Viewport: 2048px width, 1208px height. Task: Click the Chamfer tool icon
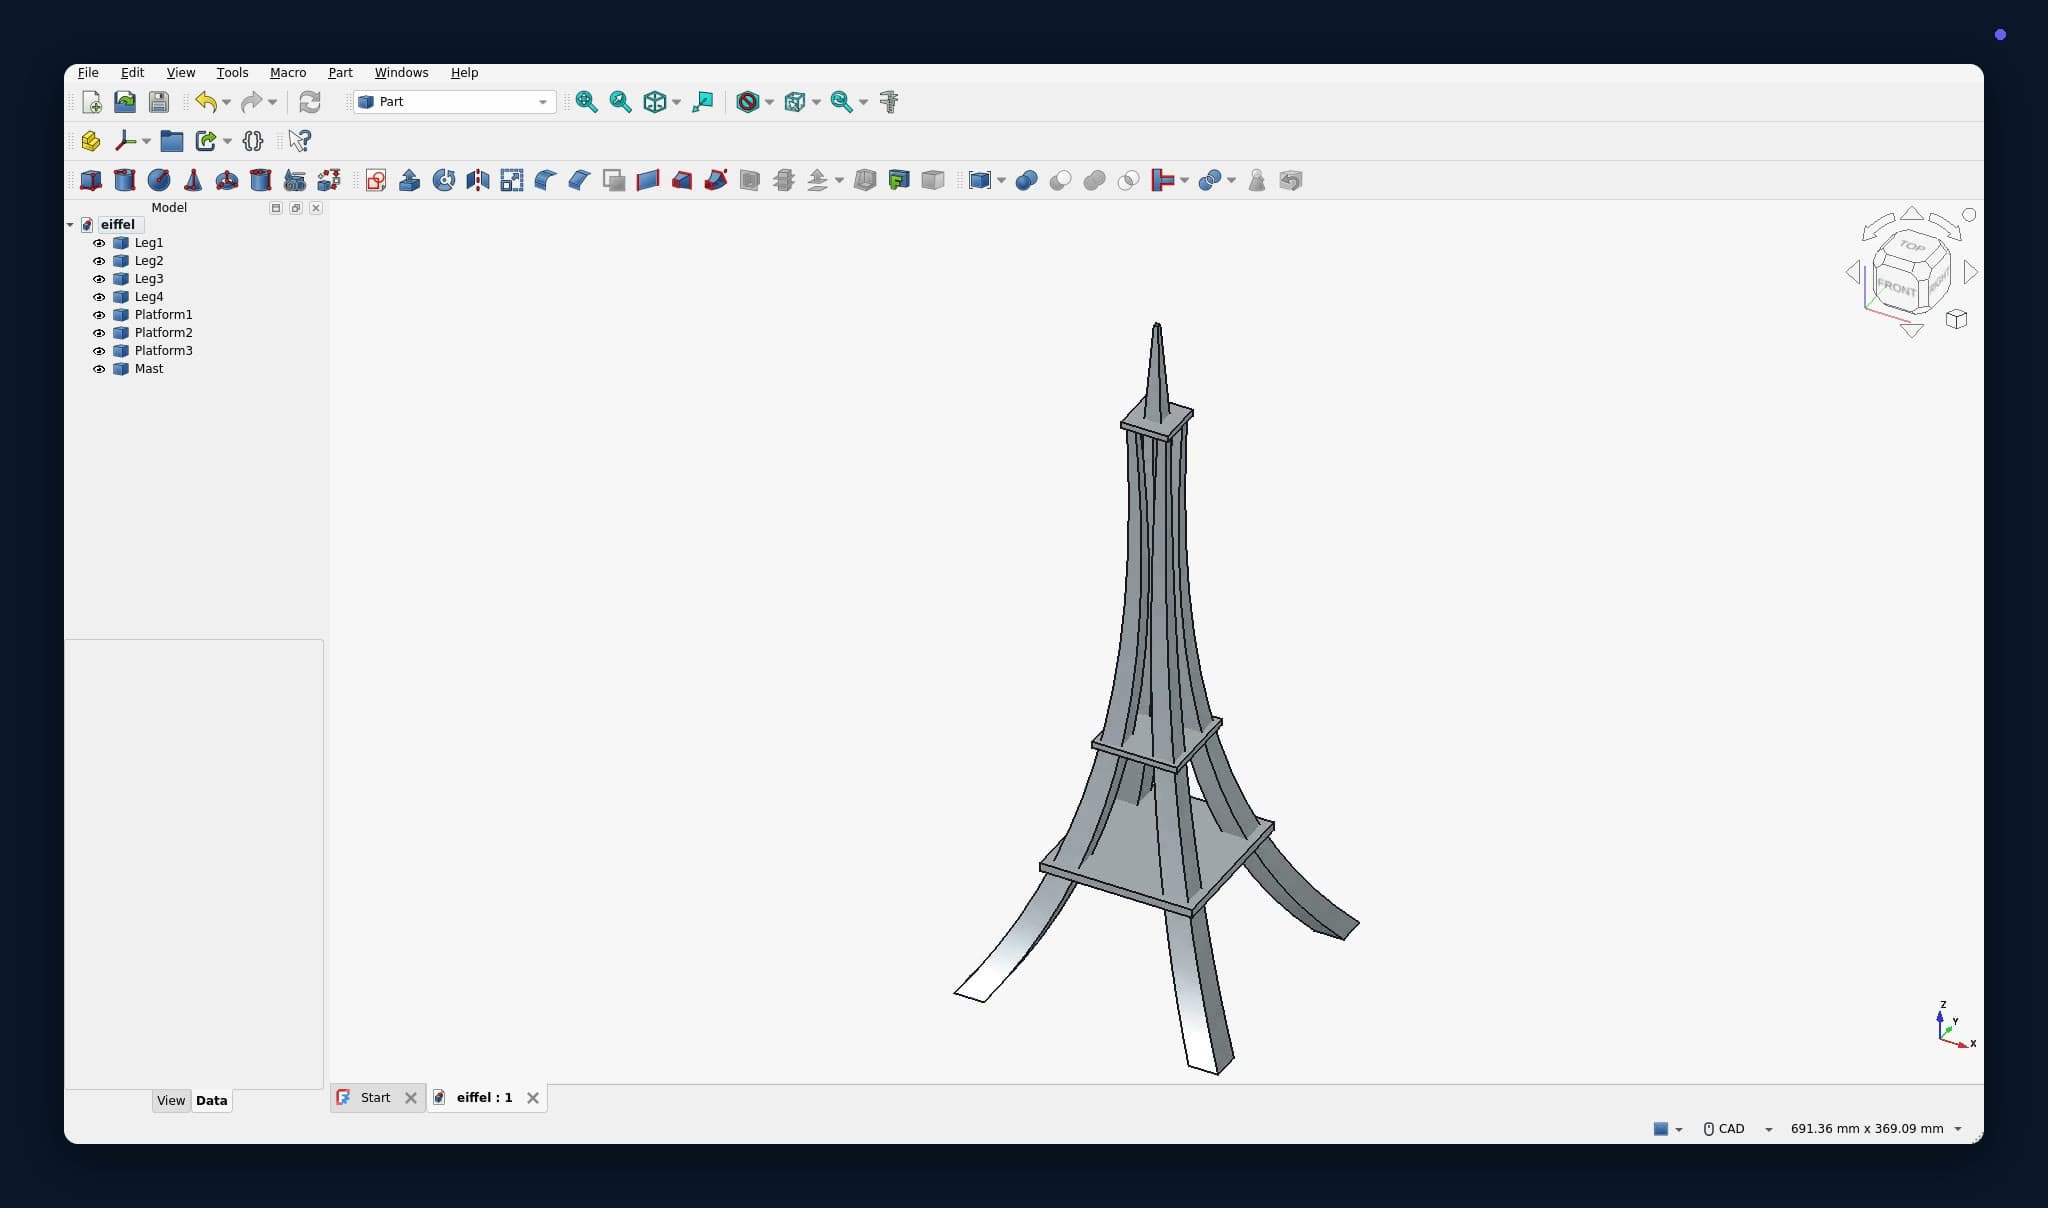[x=580, y=180]
